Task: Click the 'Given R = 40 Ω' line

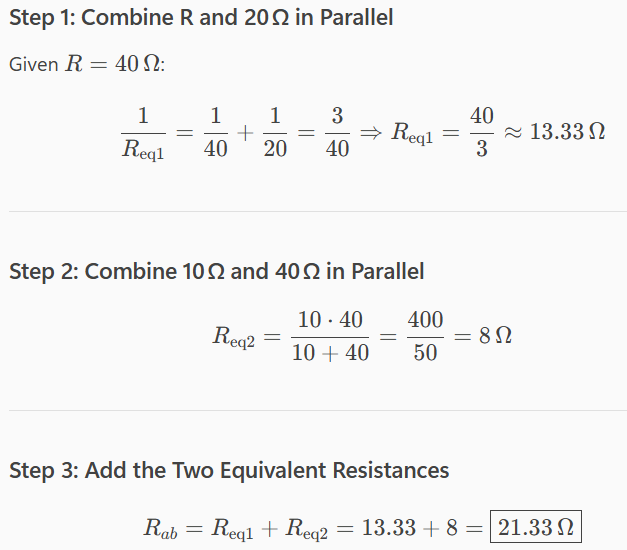Action: 87,64
